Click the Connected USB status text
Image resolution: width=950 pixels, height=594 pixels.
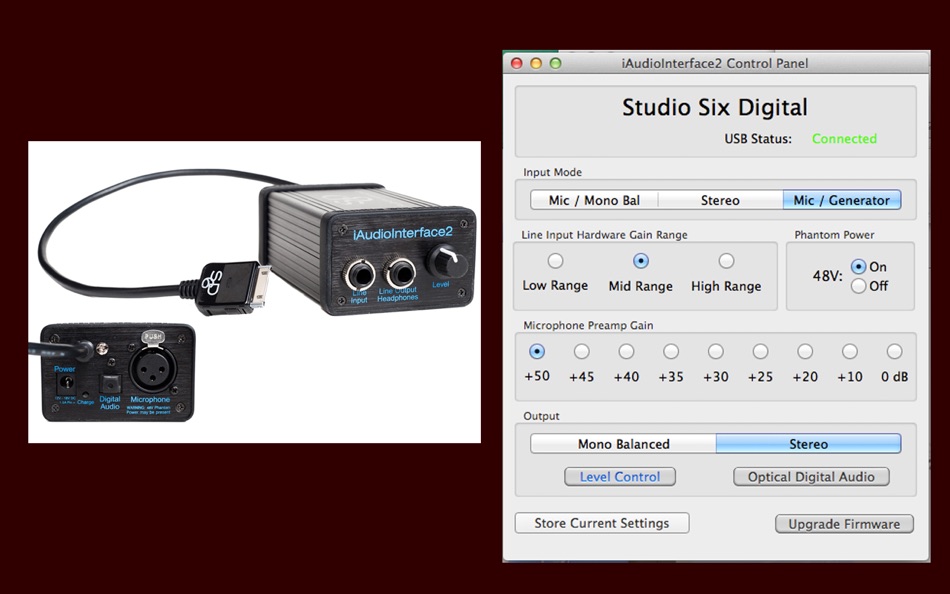[844, 139]
